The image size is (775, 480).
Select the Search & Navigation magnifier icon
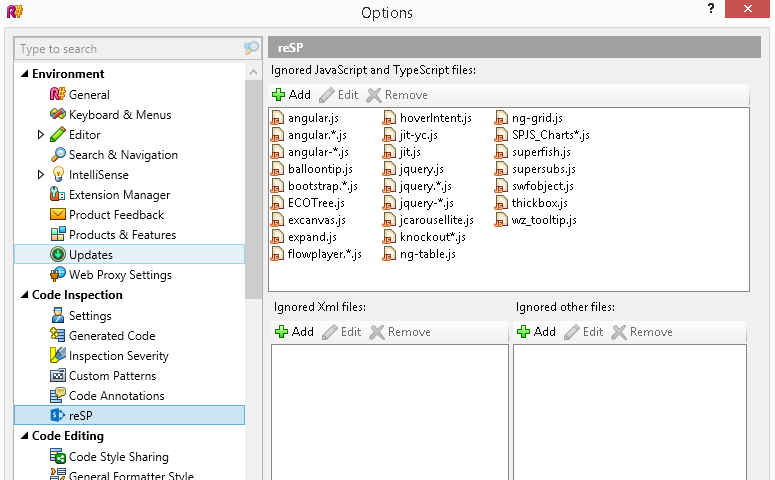pyautogui.click(x=58, y=155)
